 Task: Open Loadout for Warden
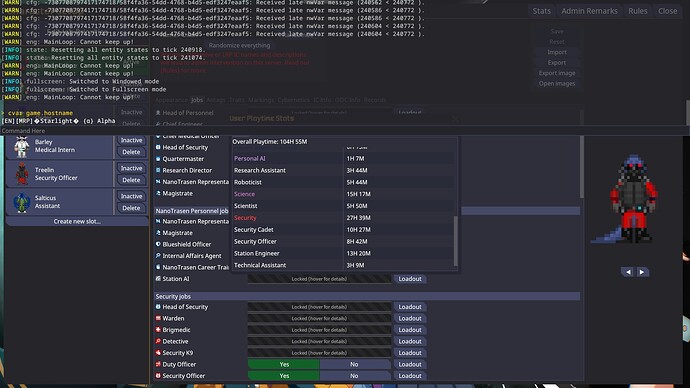(410, 318)
